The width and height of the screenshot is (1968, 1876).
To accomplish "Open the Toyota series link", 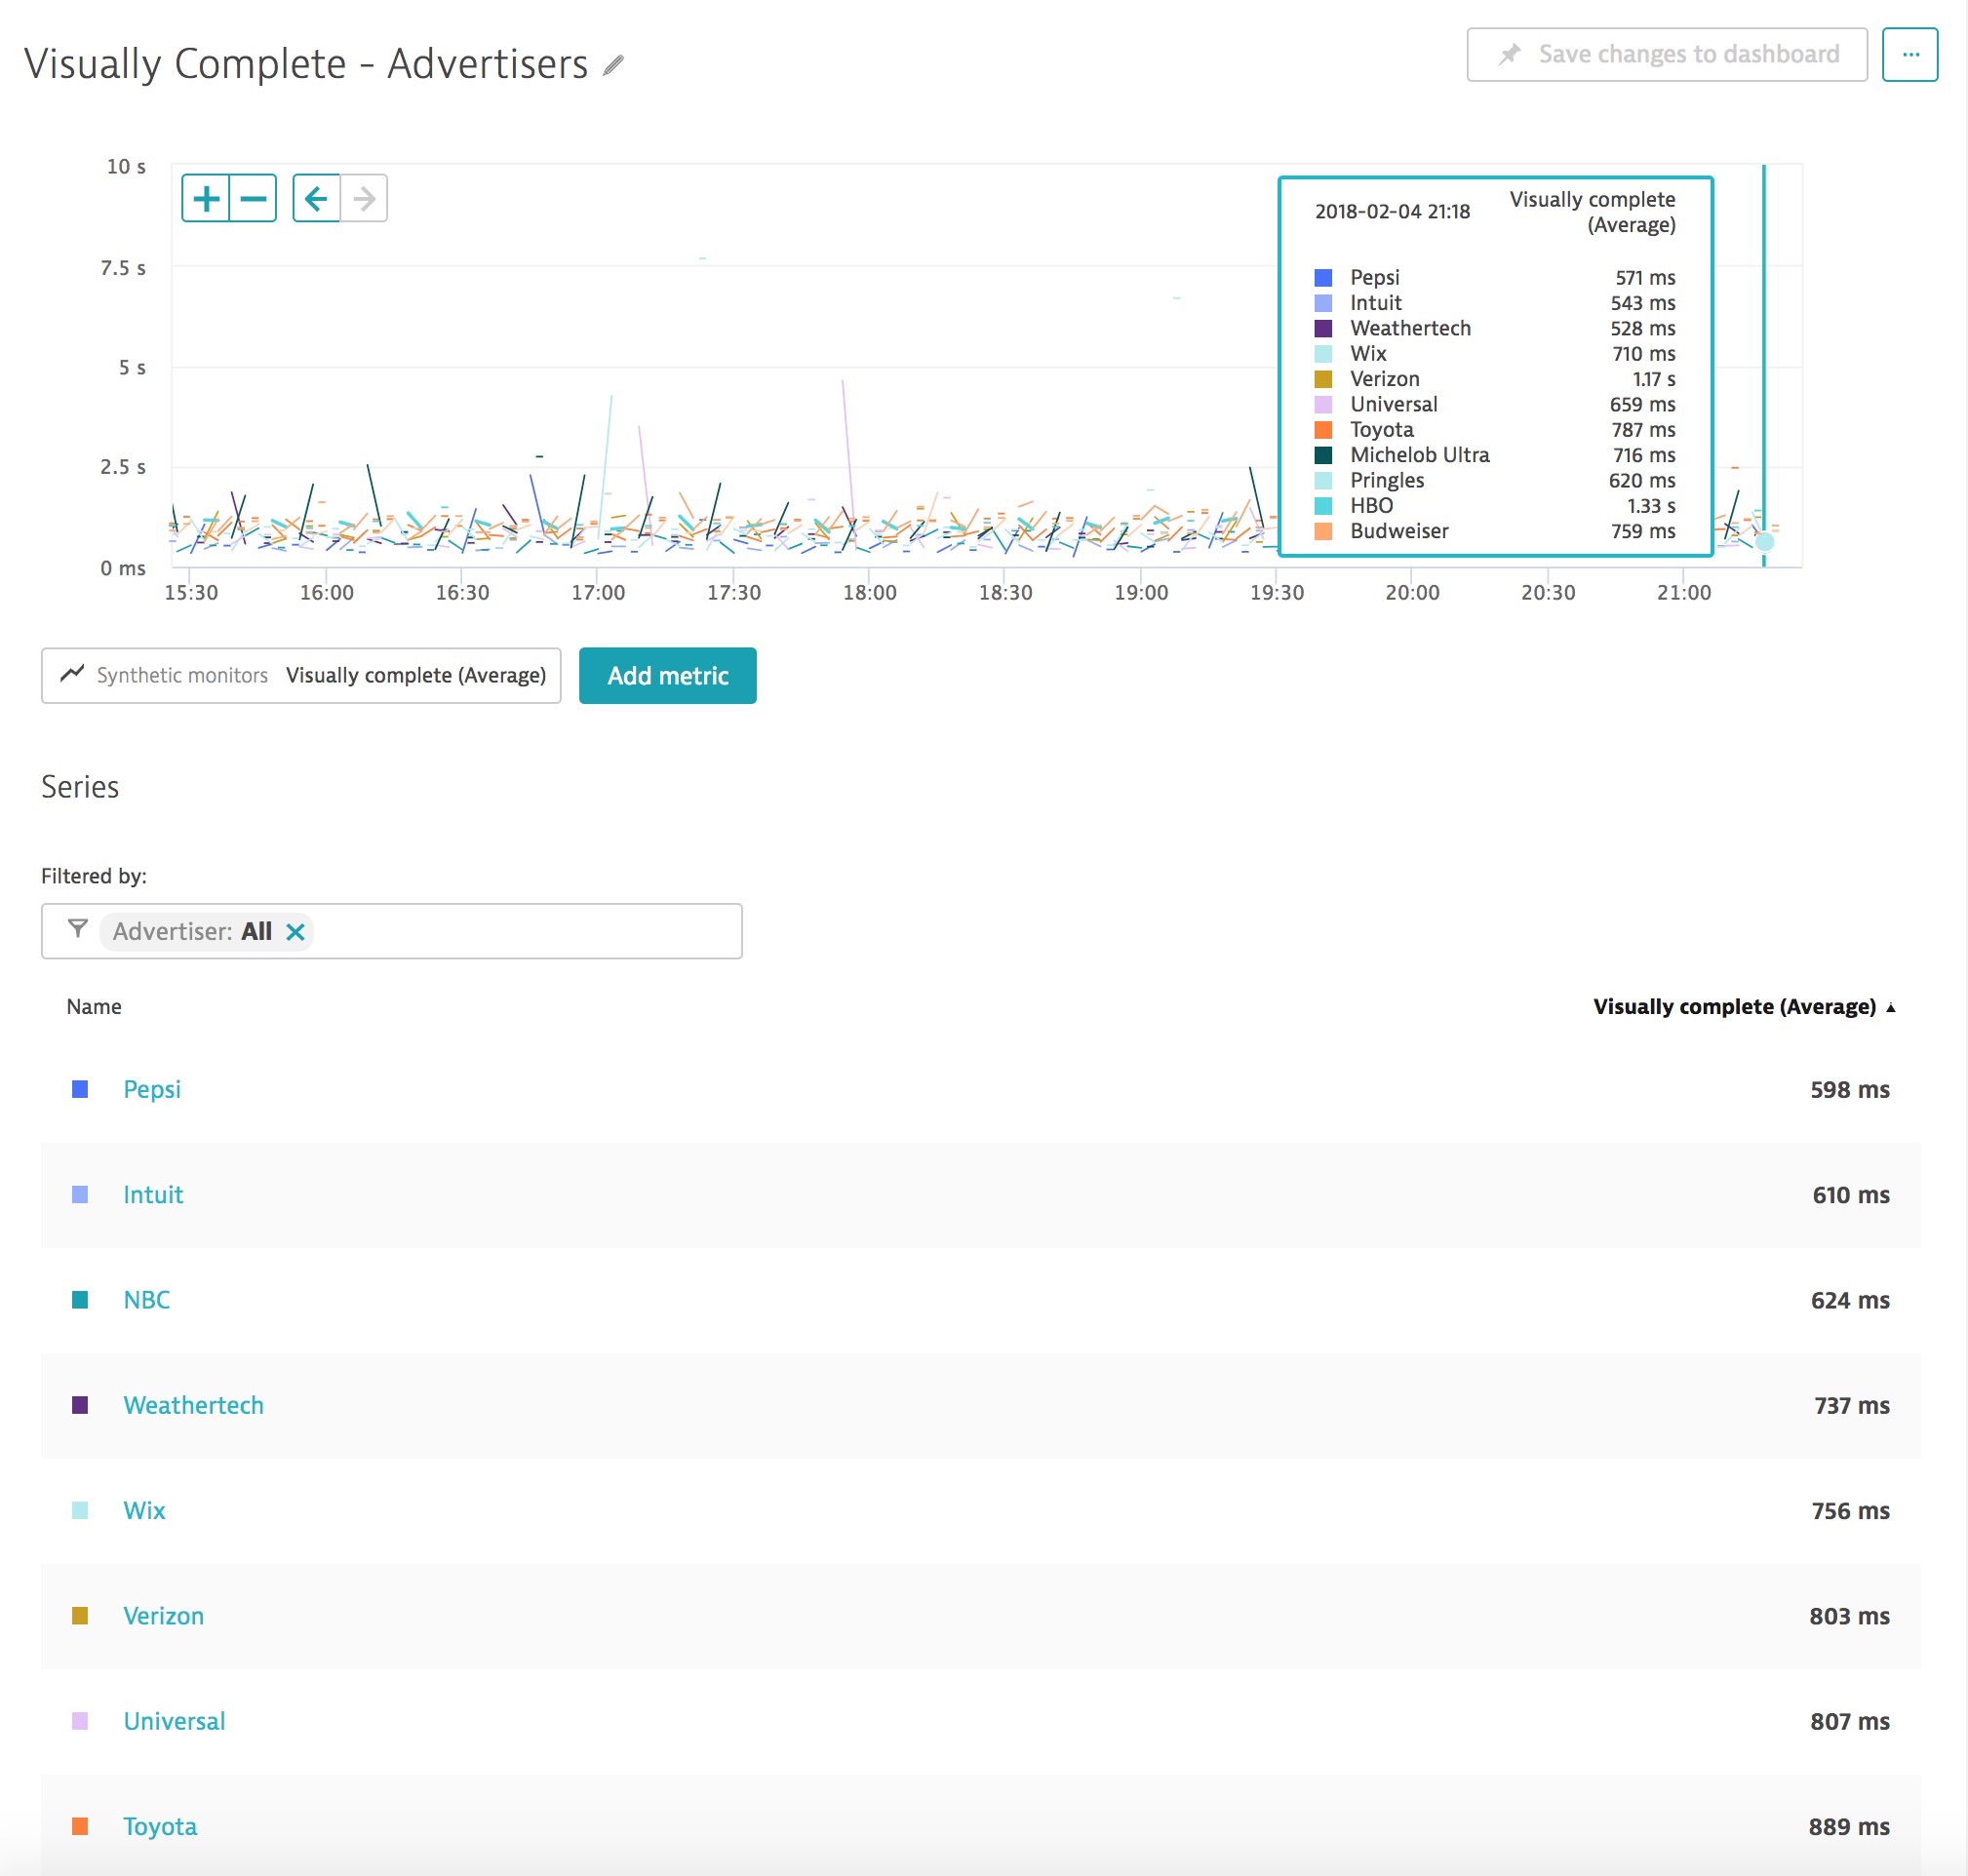I will [x=160, y=1826].
